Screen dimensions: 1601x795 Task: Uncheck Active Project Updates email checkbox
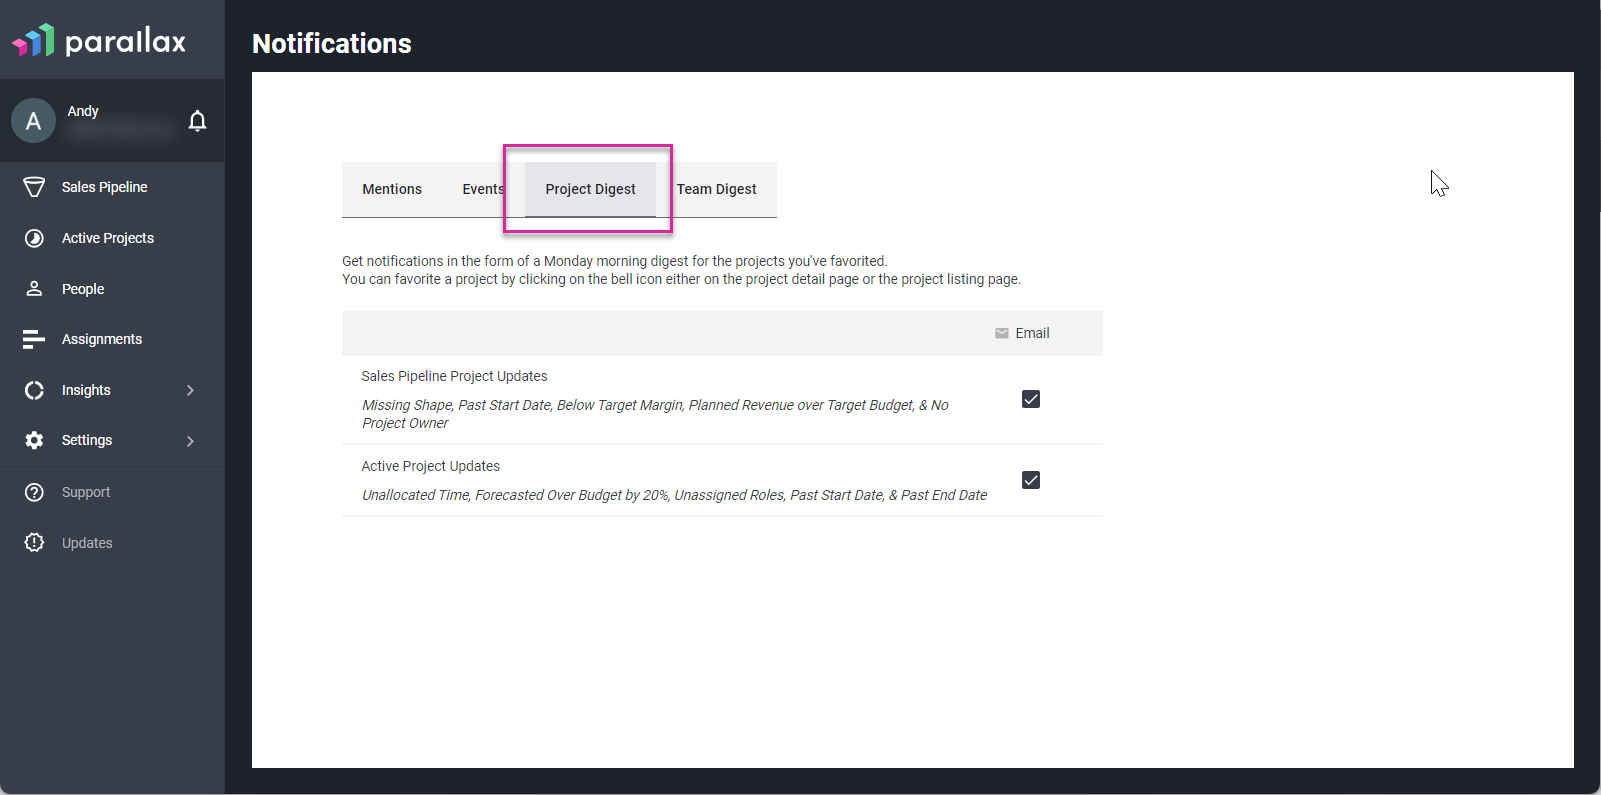pyautogui.click(x=1031, y=480)
